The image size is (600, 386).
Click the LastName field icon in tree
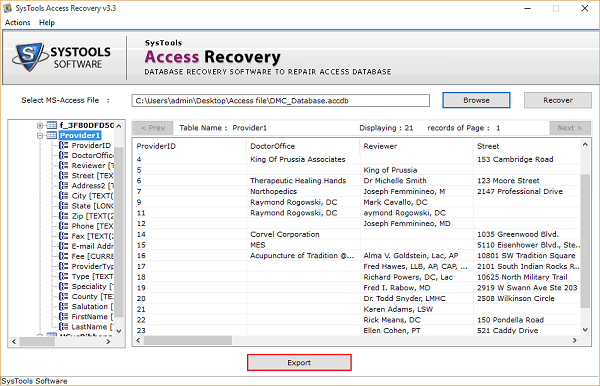point(64,327)
